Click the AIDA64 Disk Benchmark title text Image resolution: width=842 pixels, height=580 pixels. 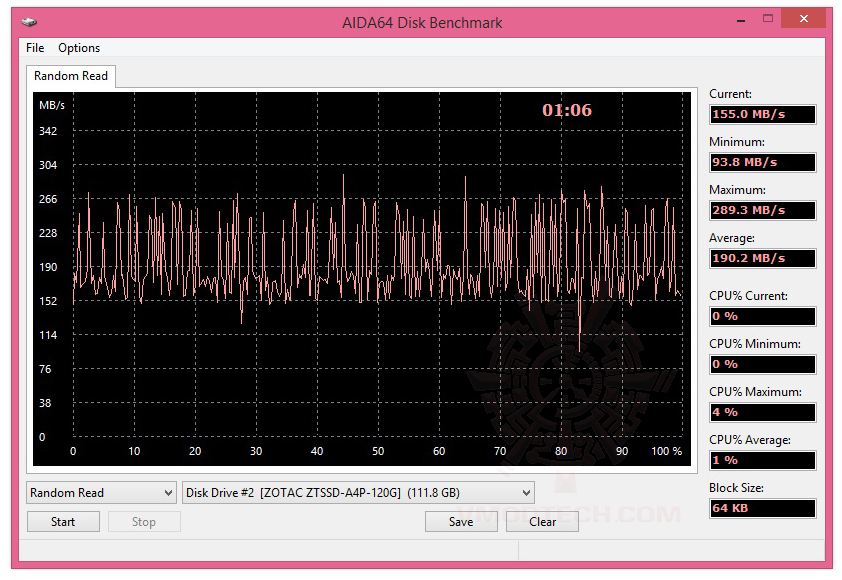pos(422,23)
